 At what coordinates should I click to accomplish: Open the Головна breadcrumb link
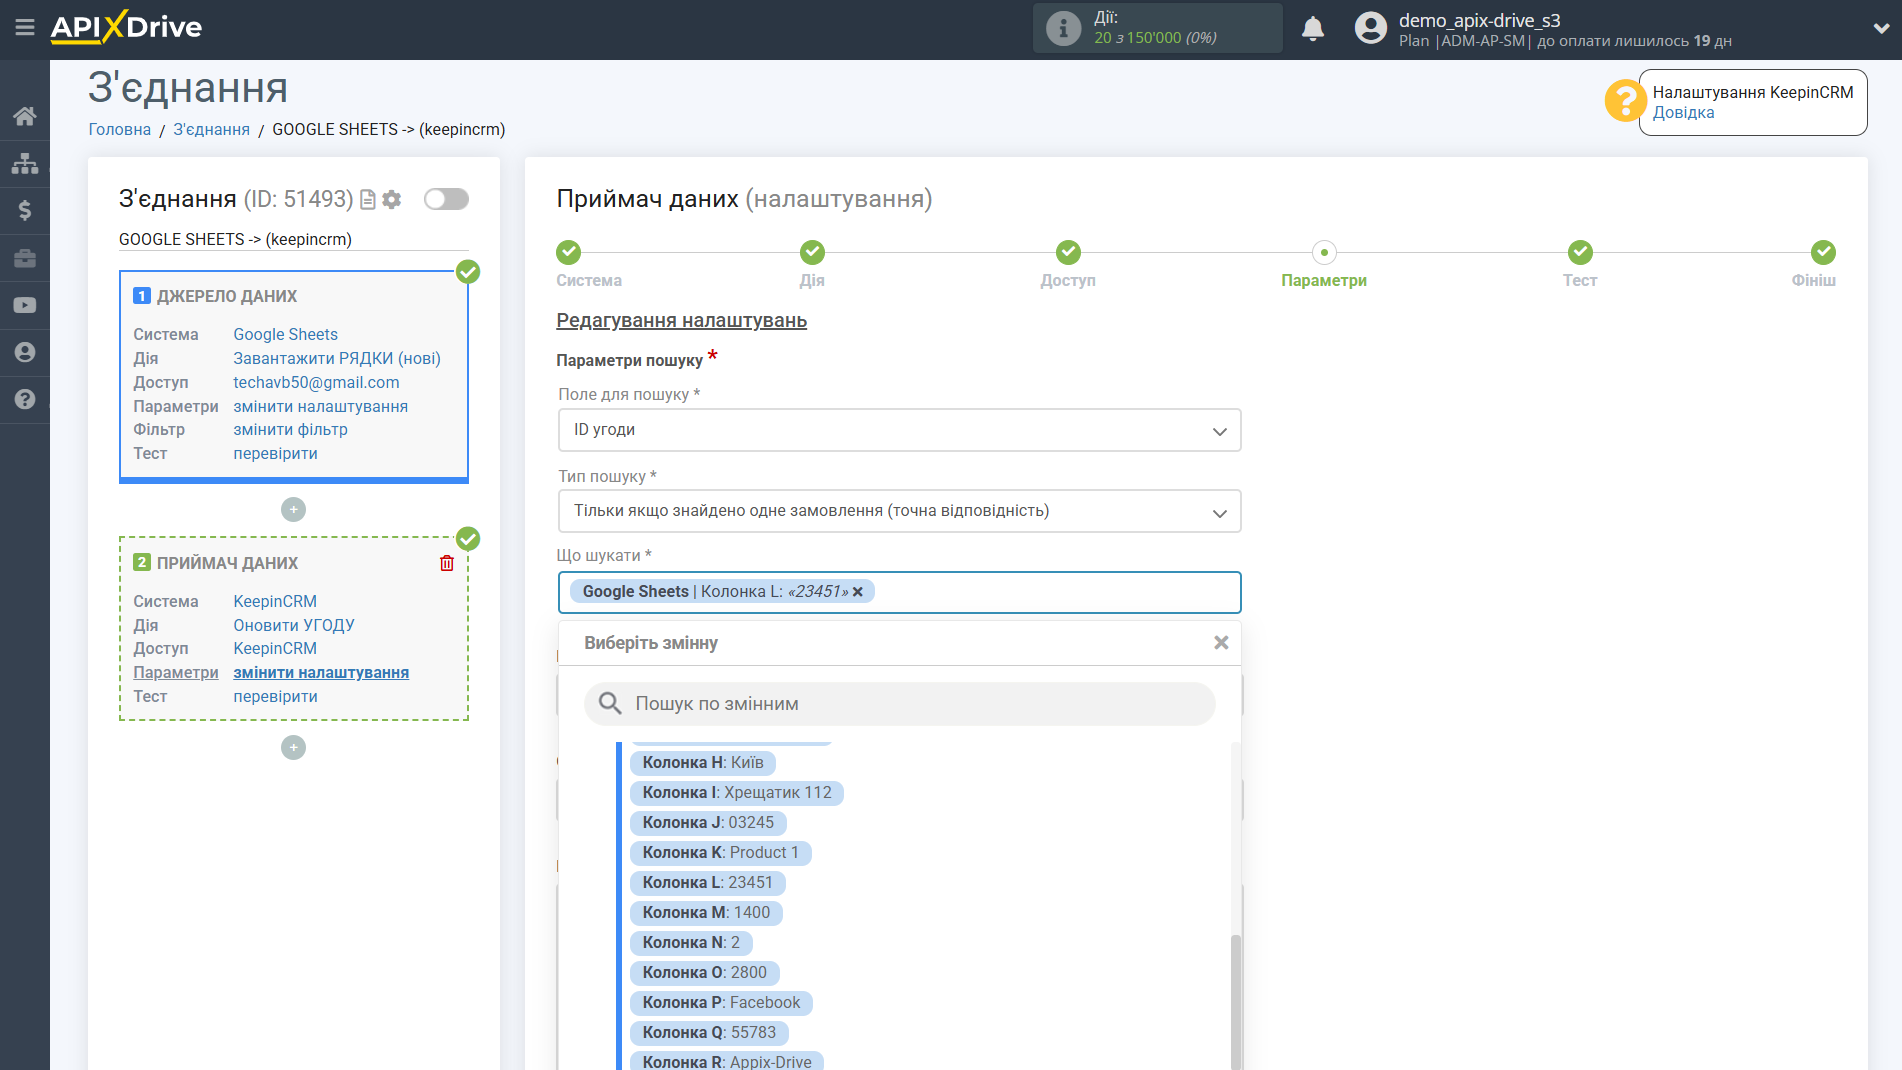120,130
